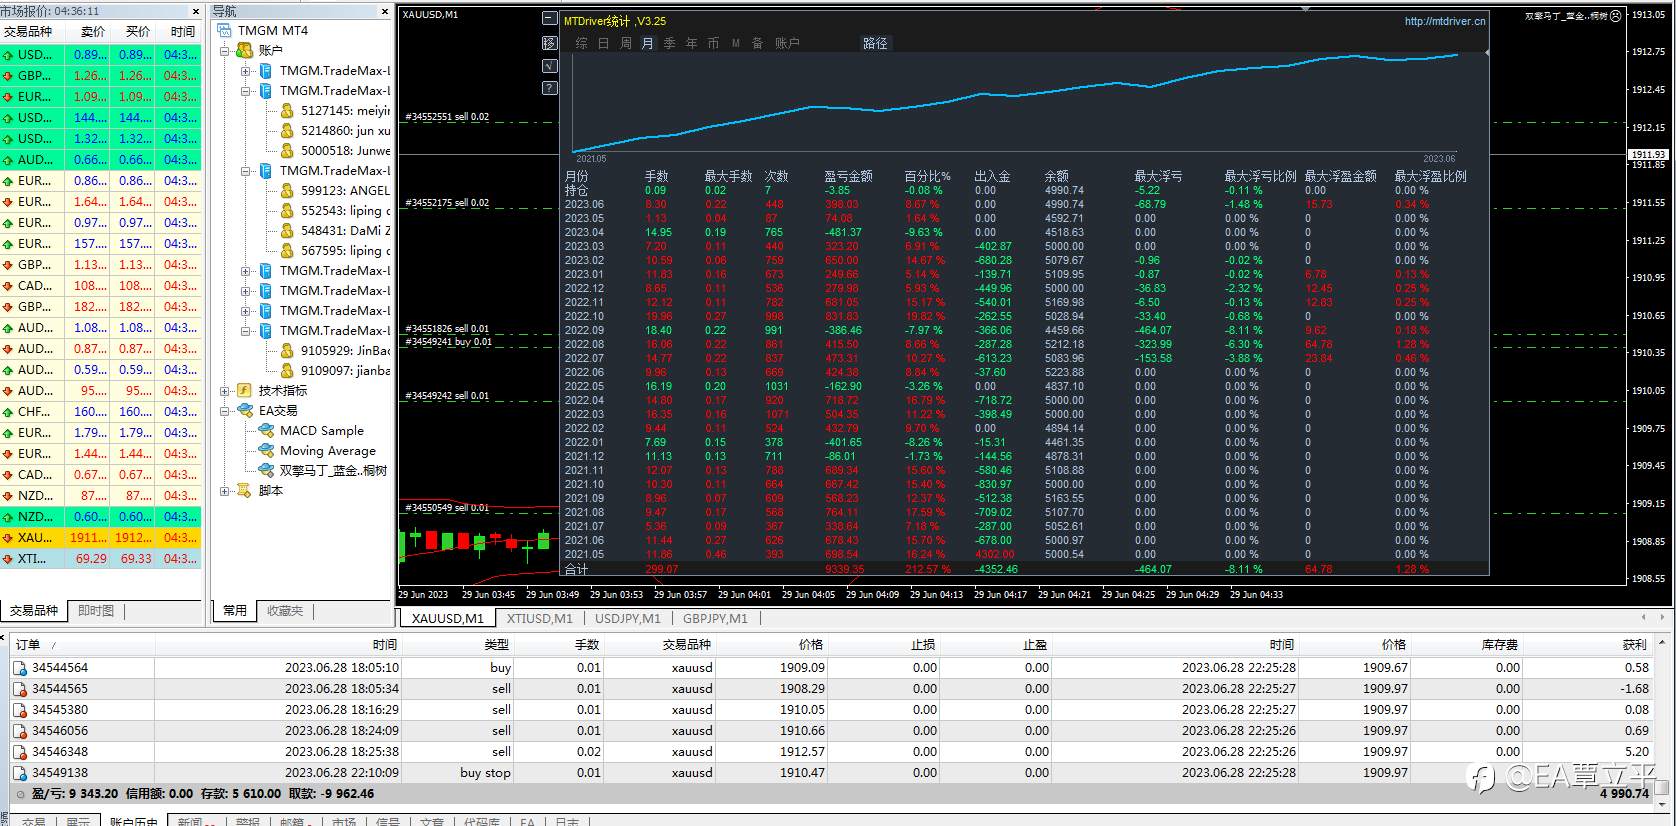Click user icon for account 552543
1676x826 pixels.
click(287, 210)
